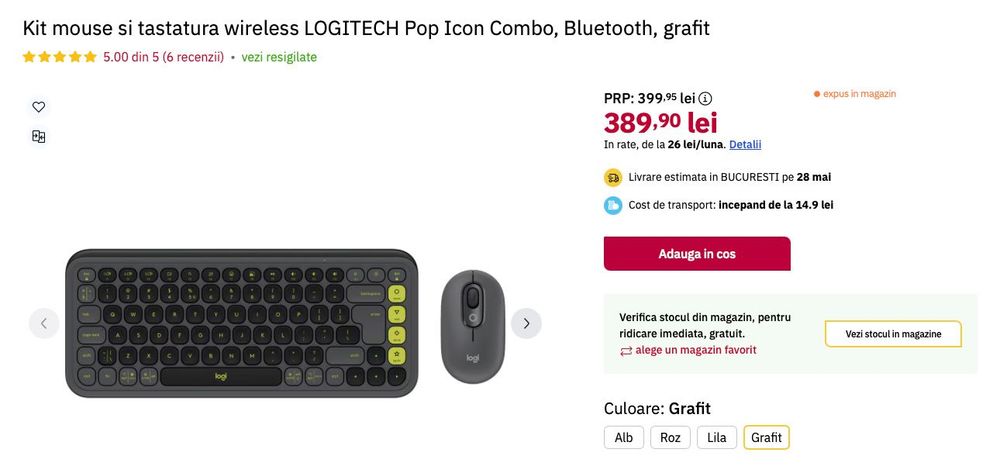The image size is (1000, 467).
Task: Click the Vezi stocul in magazine button
Action: coord(893,334)
